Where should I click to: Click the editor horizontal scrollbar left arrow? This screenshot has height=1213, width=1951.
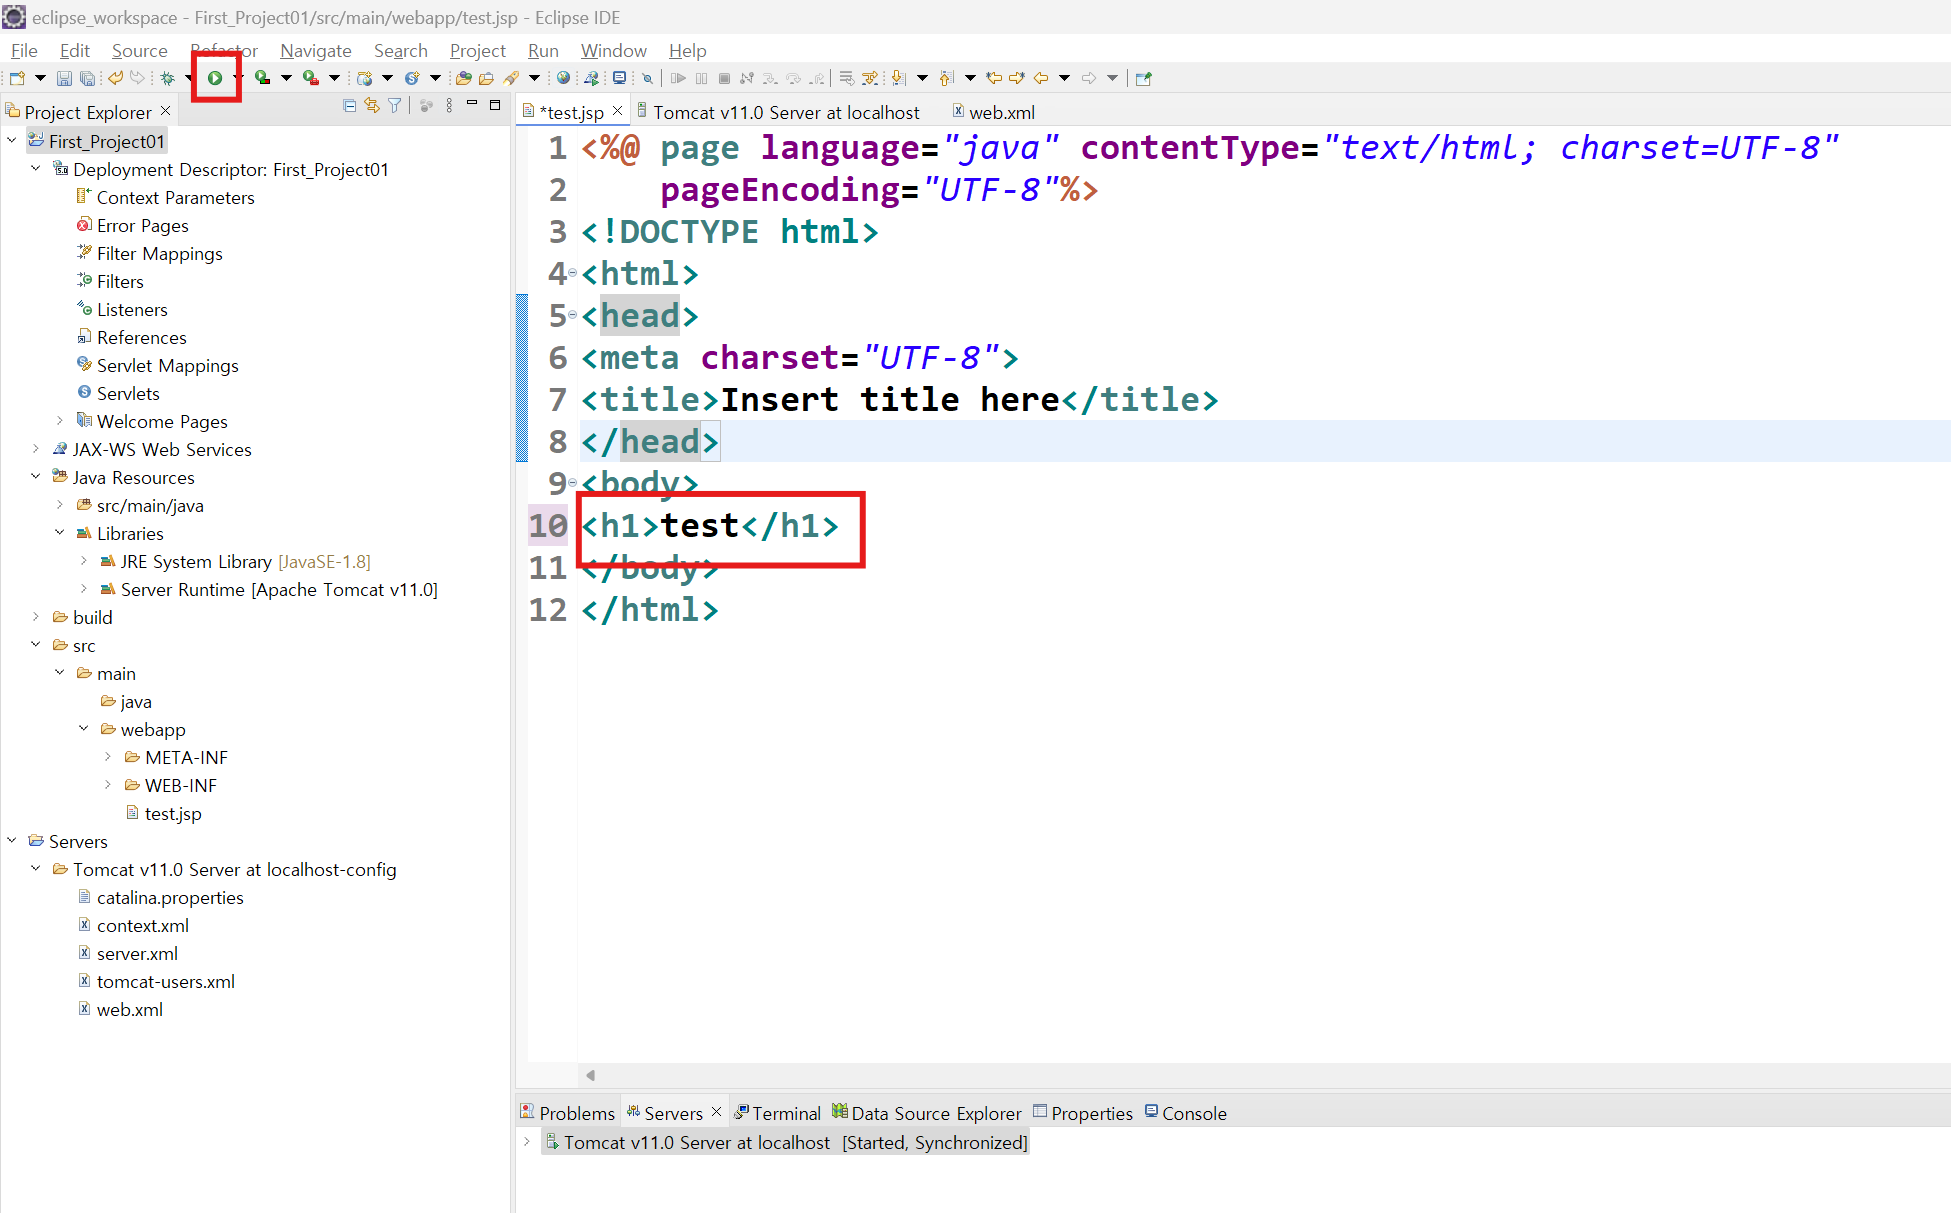[591, 1075]
